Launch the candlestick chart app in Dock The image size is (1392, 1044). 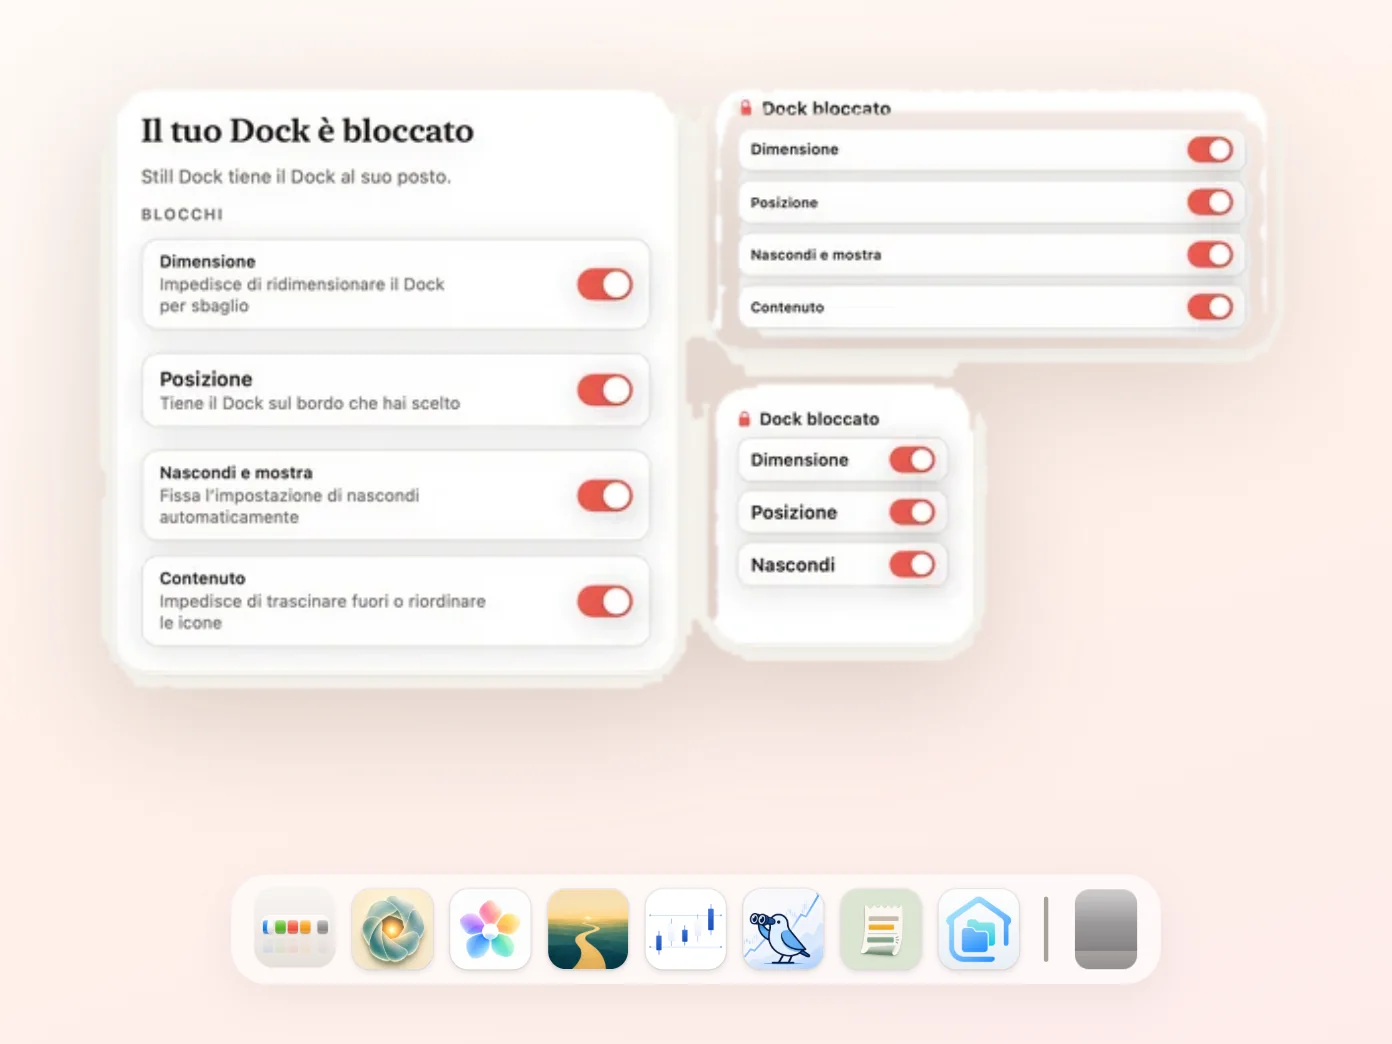tap(686, 929)
